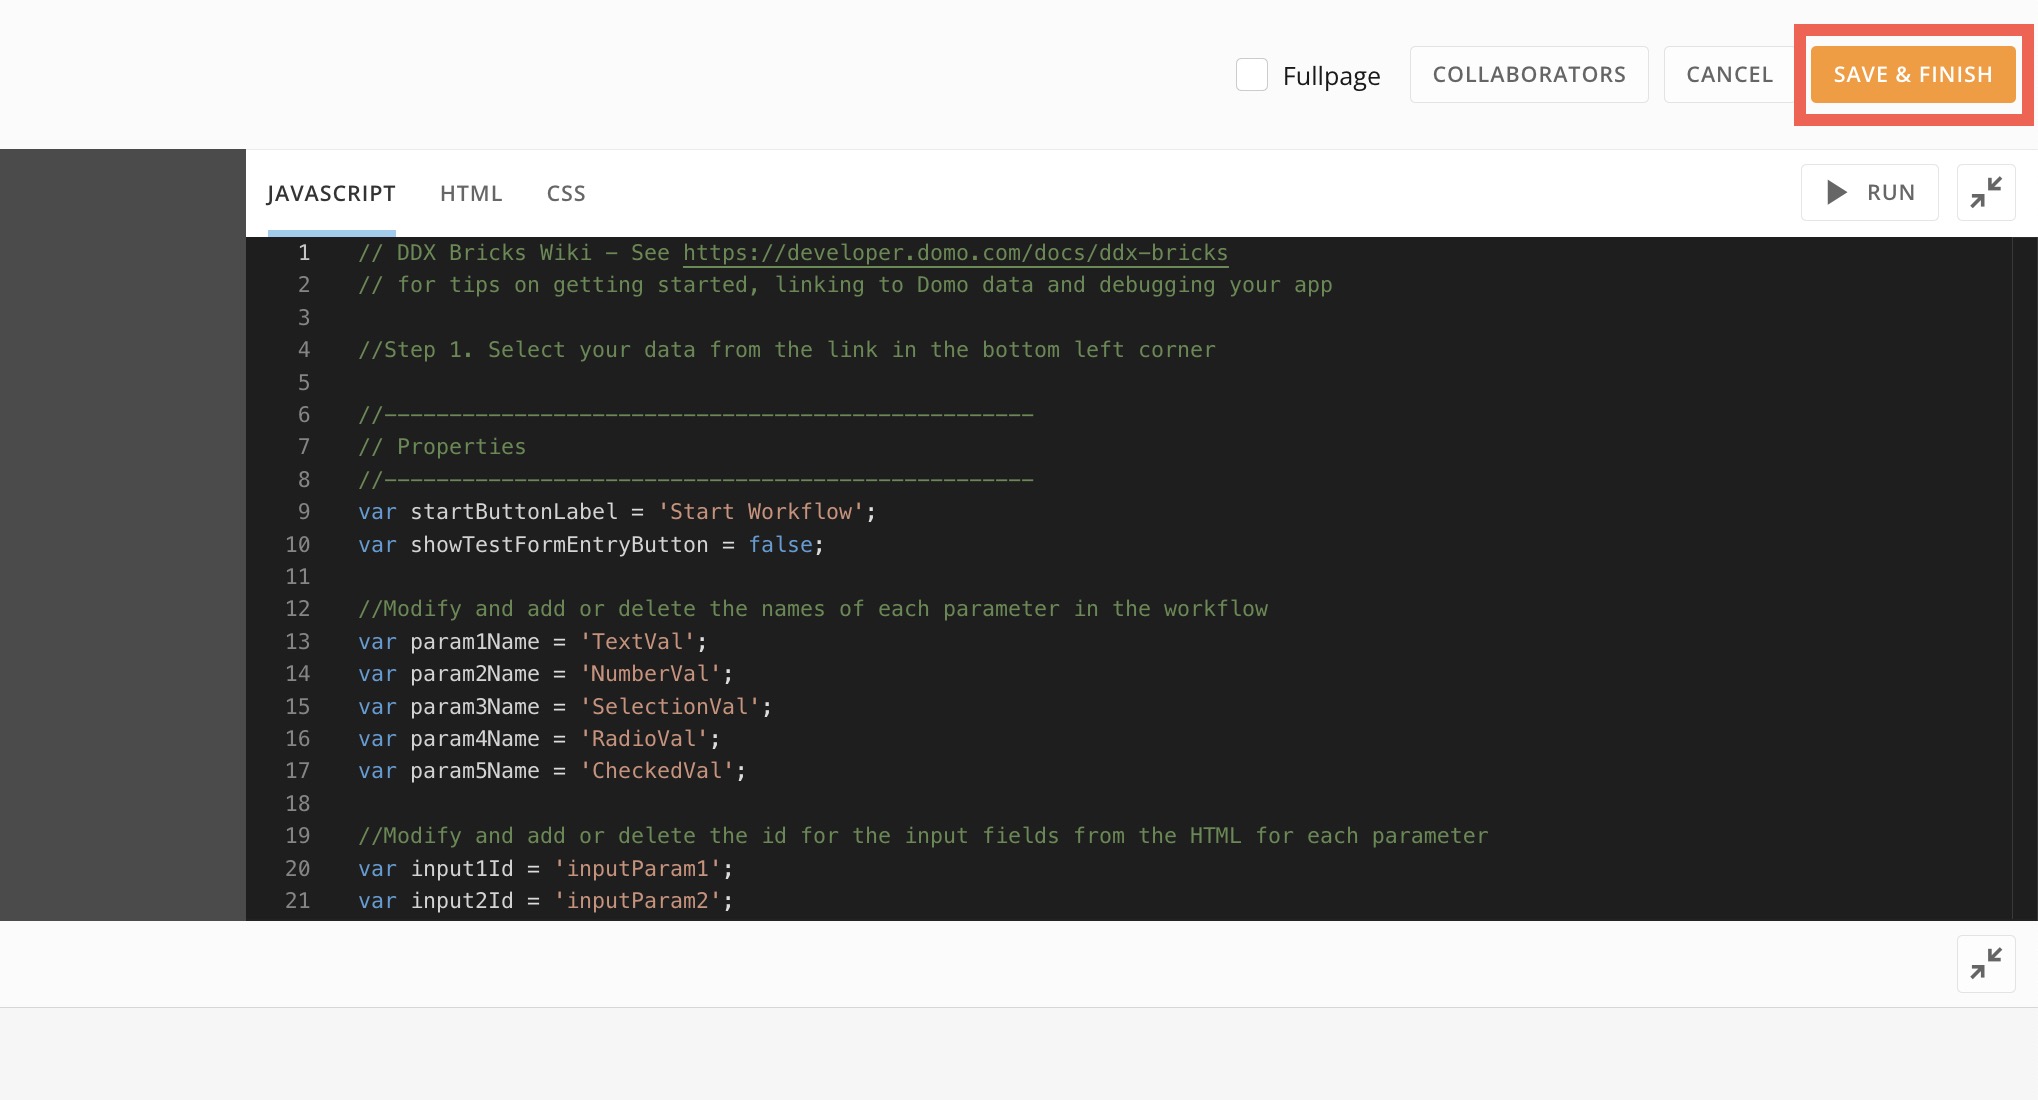Collapse the code editor panel
The width and height of the screenshot is (2038, 1100).
(1985, 192)
